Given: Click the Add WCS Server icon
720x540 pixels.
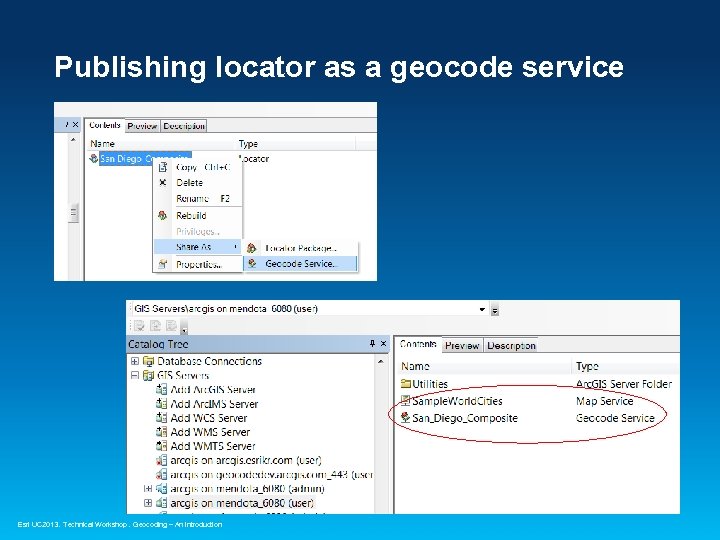Looking at the screenshot, I should coord(161,418).
